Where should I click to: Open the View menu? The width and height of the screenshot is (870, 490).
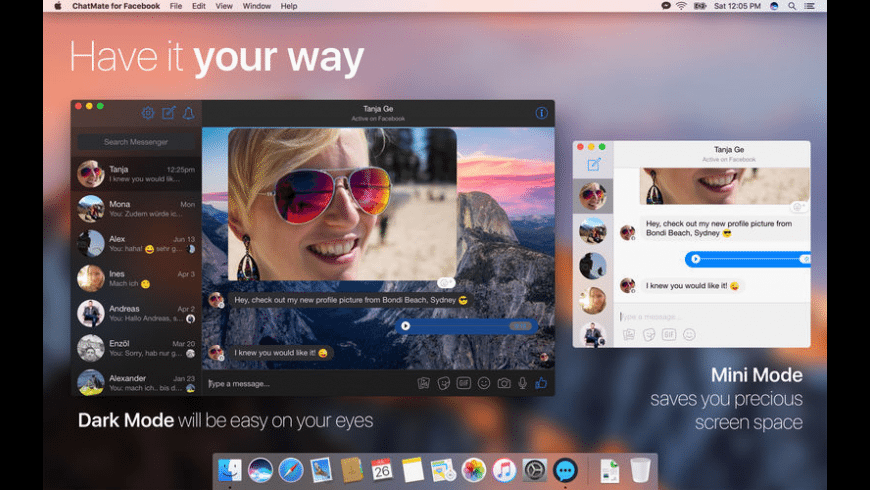224,6
